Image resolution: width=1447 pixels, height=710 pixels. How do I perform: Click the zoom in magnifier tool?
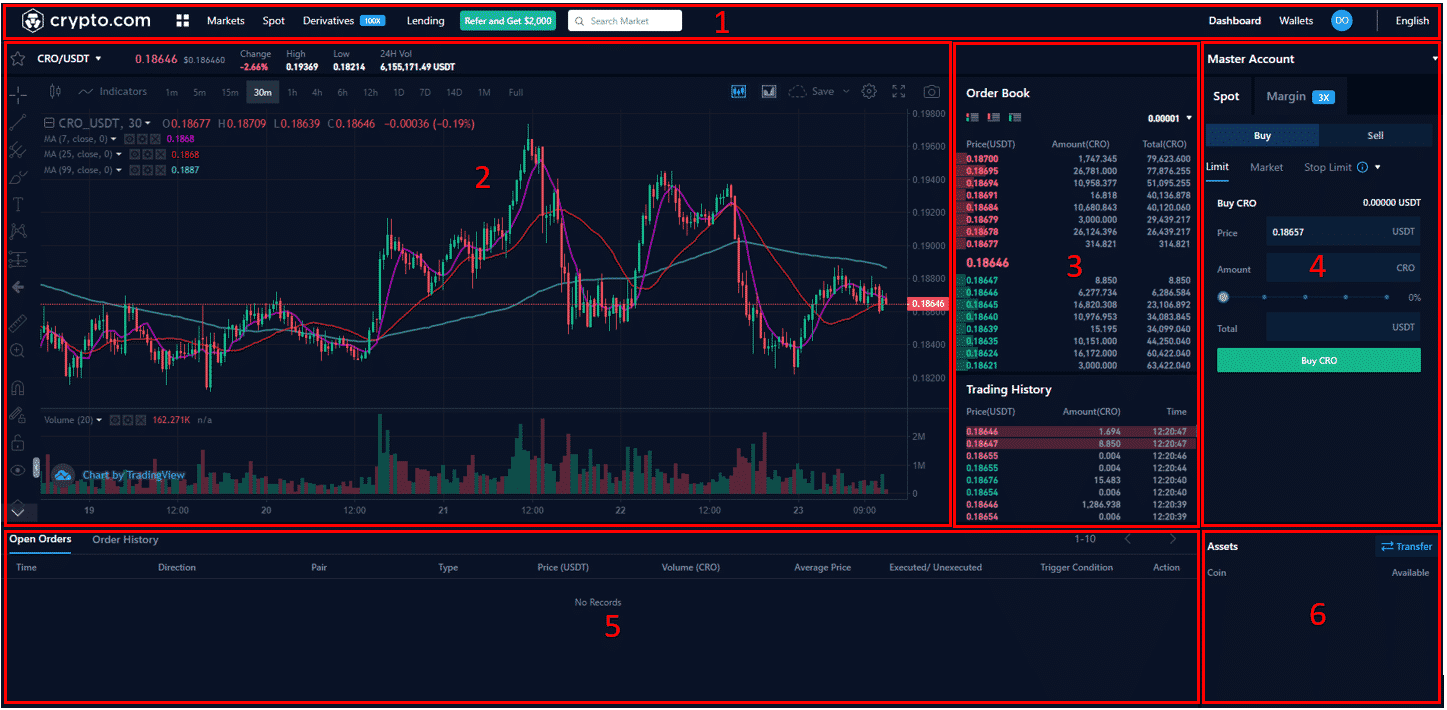(x=18, y=351)
